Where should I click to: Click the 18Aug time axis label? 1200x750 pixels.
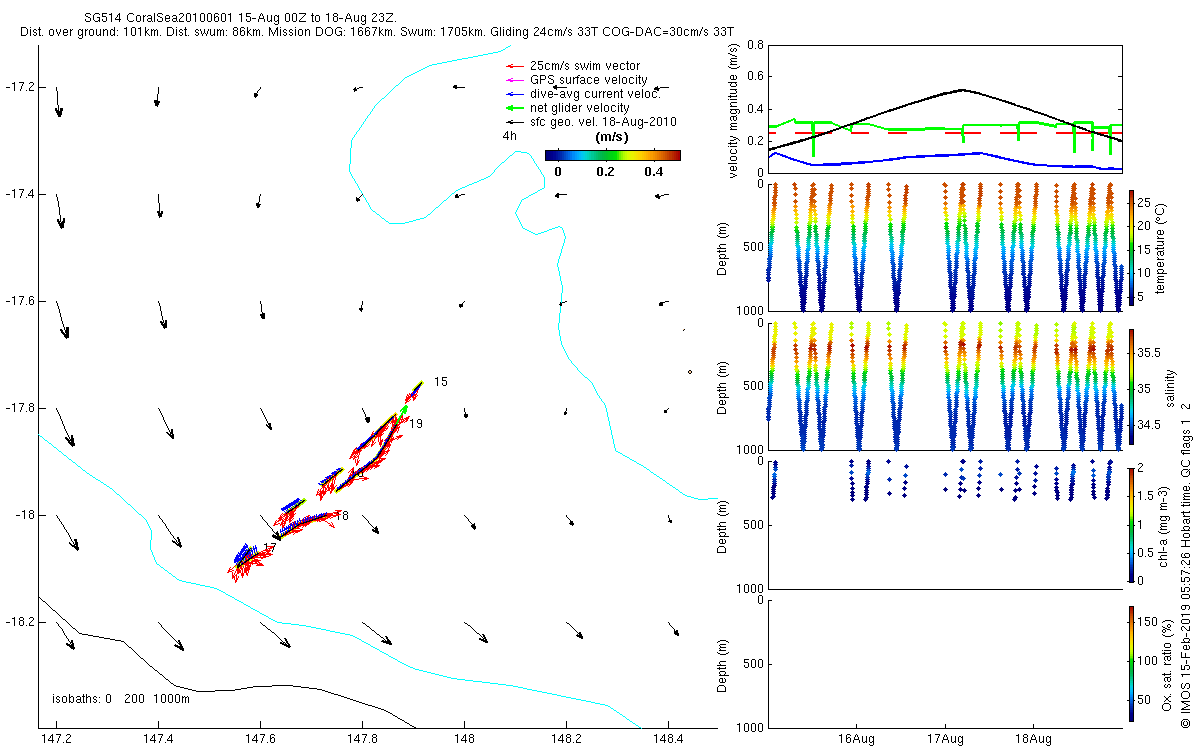(1033, 741)
